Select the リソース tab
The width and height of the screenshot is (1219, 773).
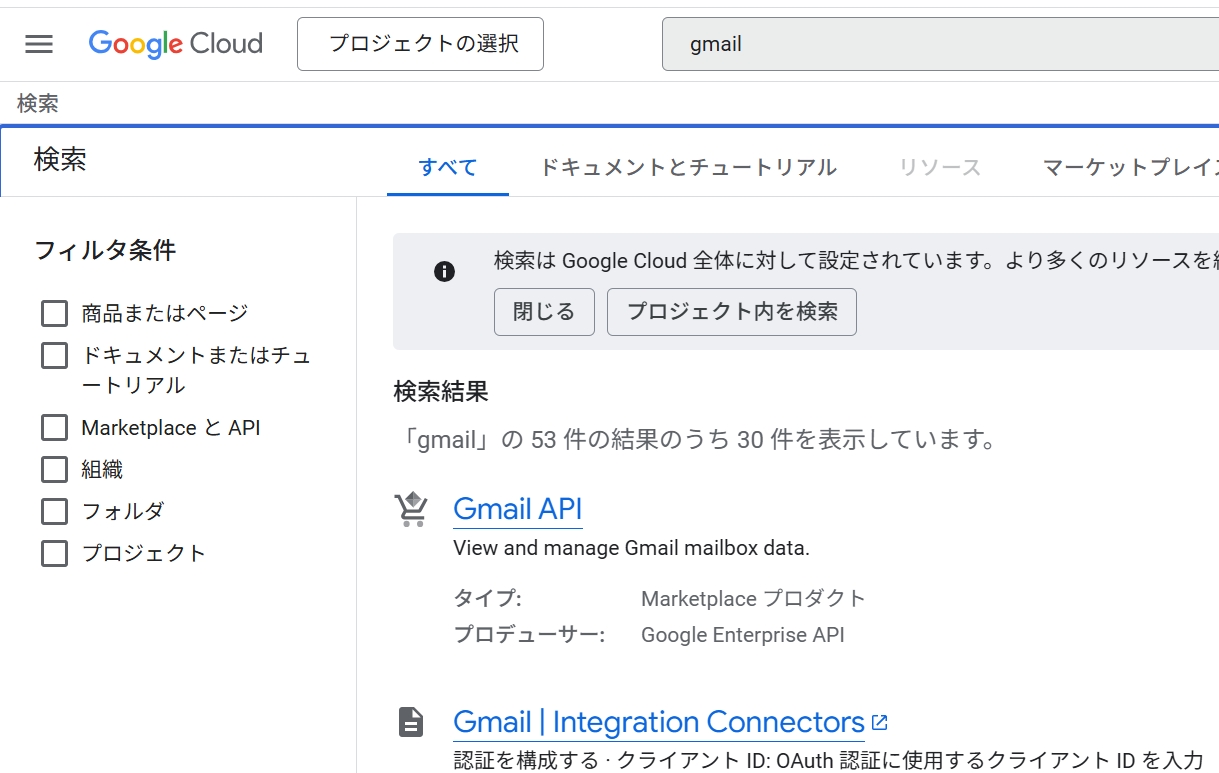click(x=940, y=167)
